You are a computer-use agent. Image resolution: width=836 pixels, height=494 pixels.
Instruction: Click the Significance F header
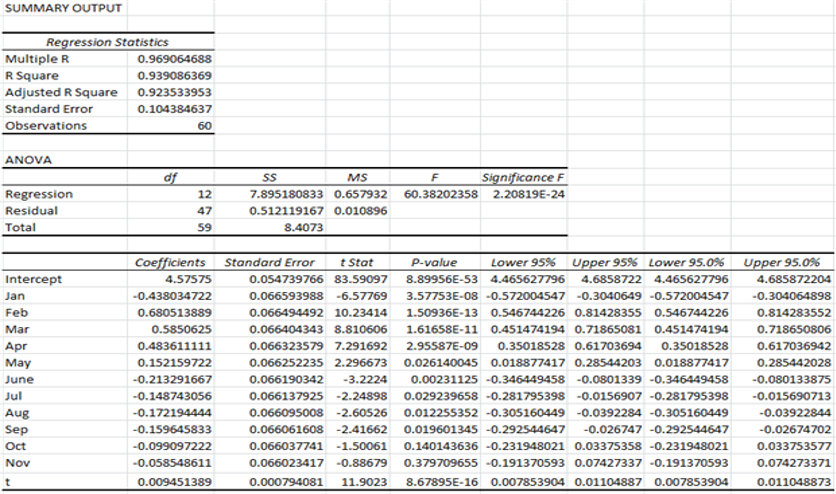pos(523,177)
